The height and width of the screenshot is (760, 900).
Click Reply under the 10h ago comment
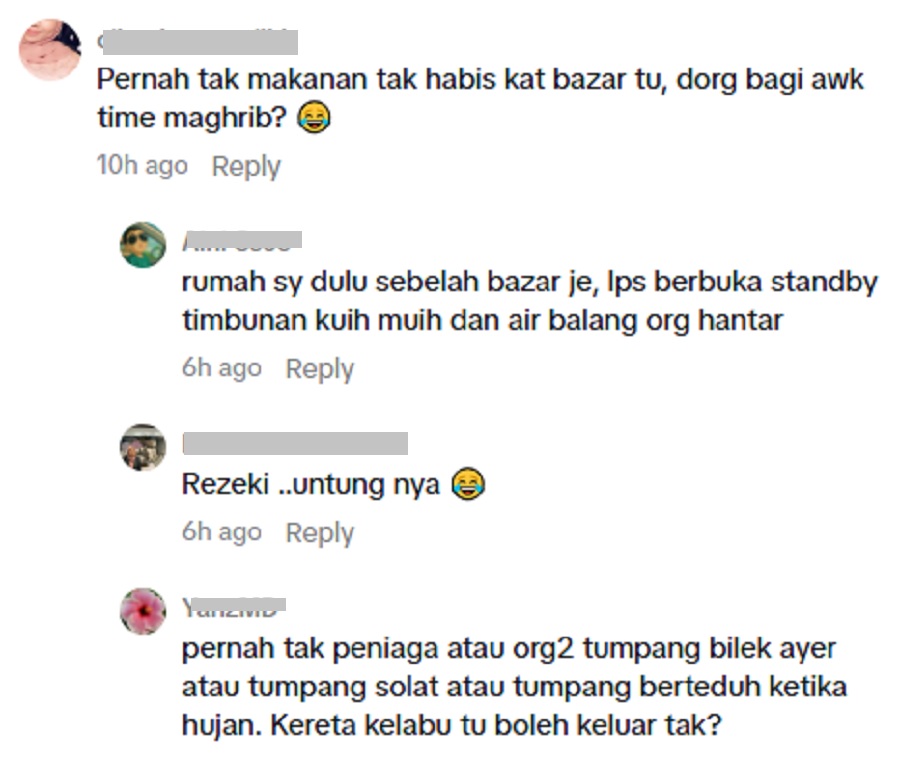point(246,167)
